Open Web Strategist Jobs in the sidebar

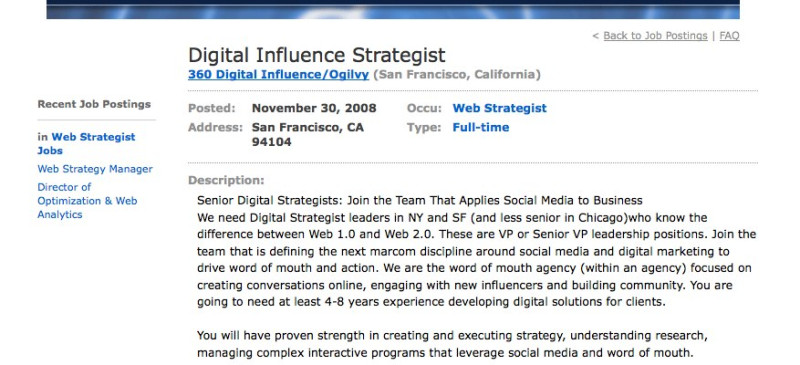click(x=86, y=143)
